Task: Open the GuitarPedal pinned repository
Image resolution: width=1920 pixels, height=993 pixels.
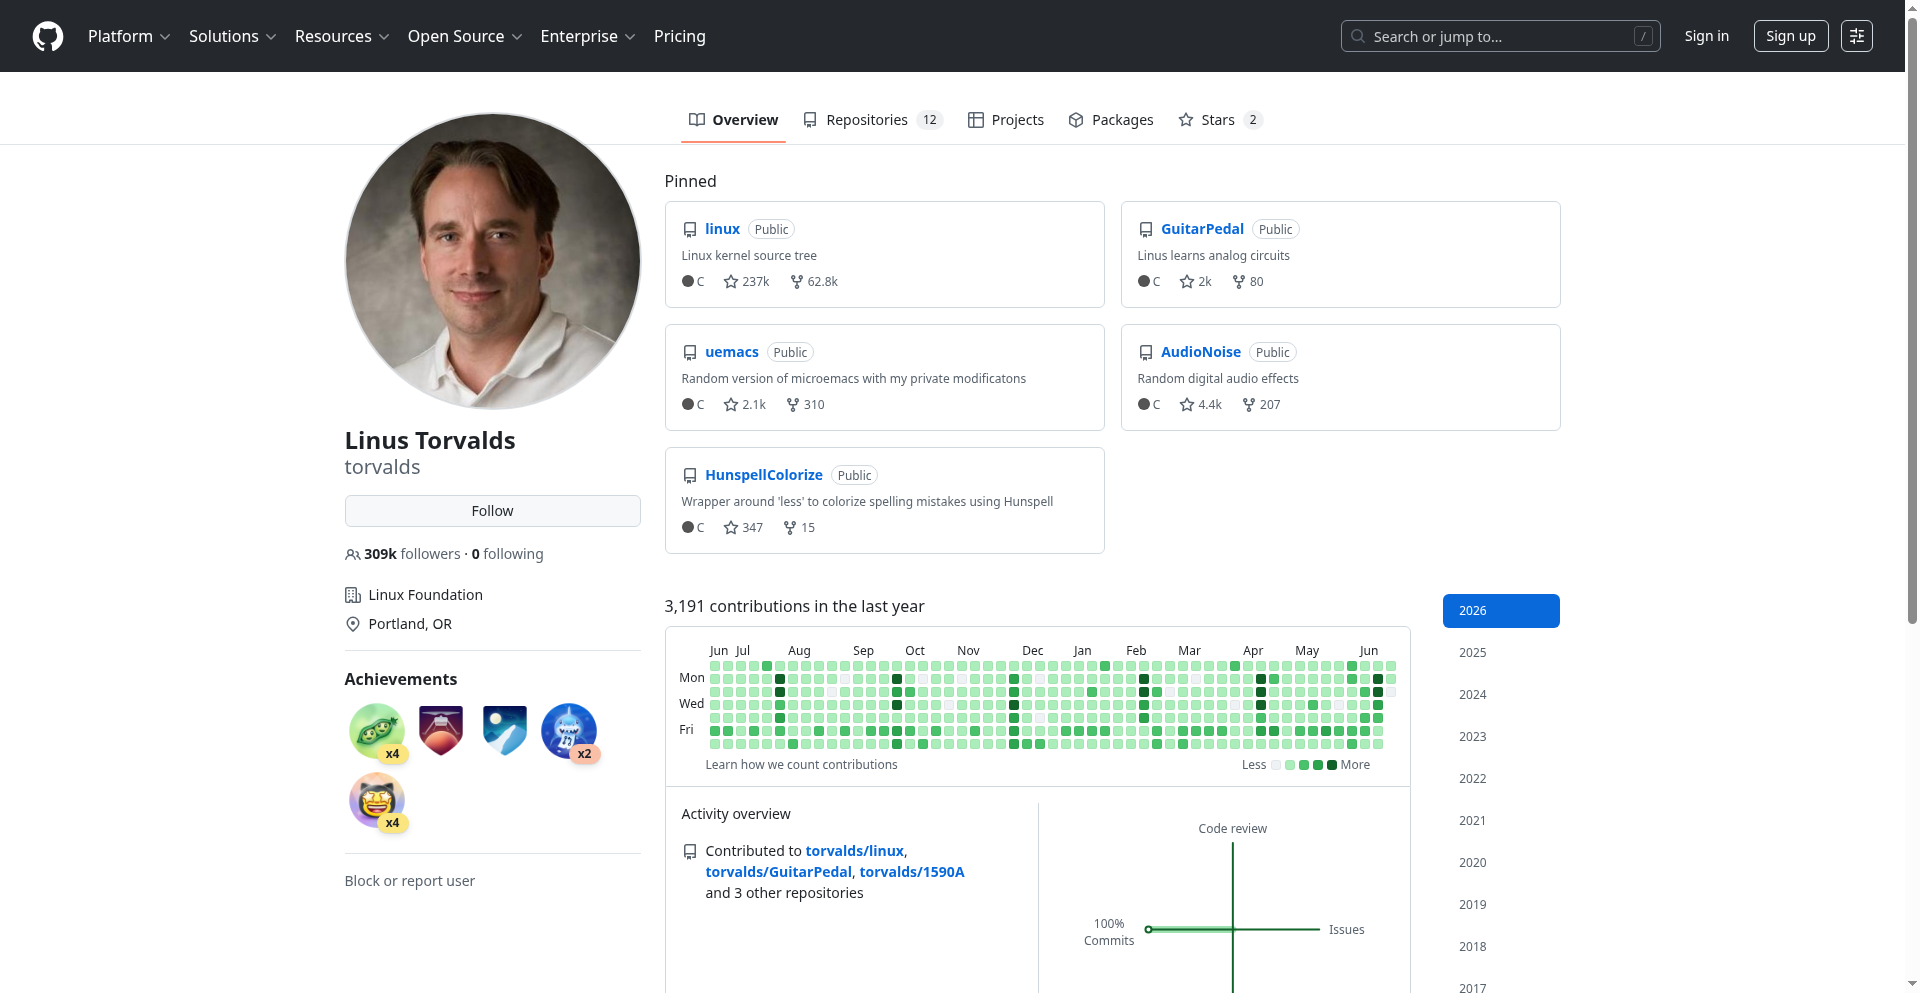Action: (x=1202, y=229)
